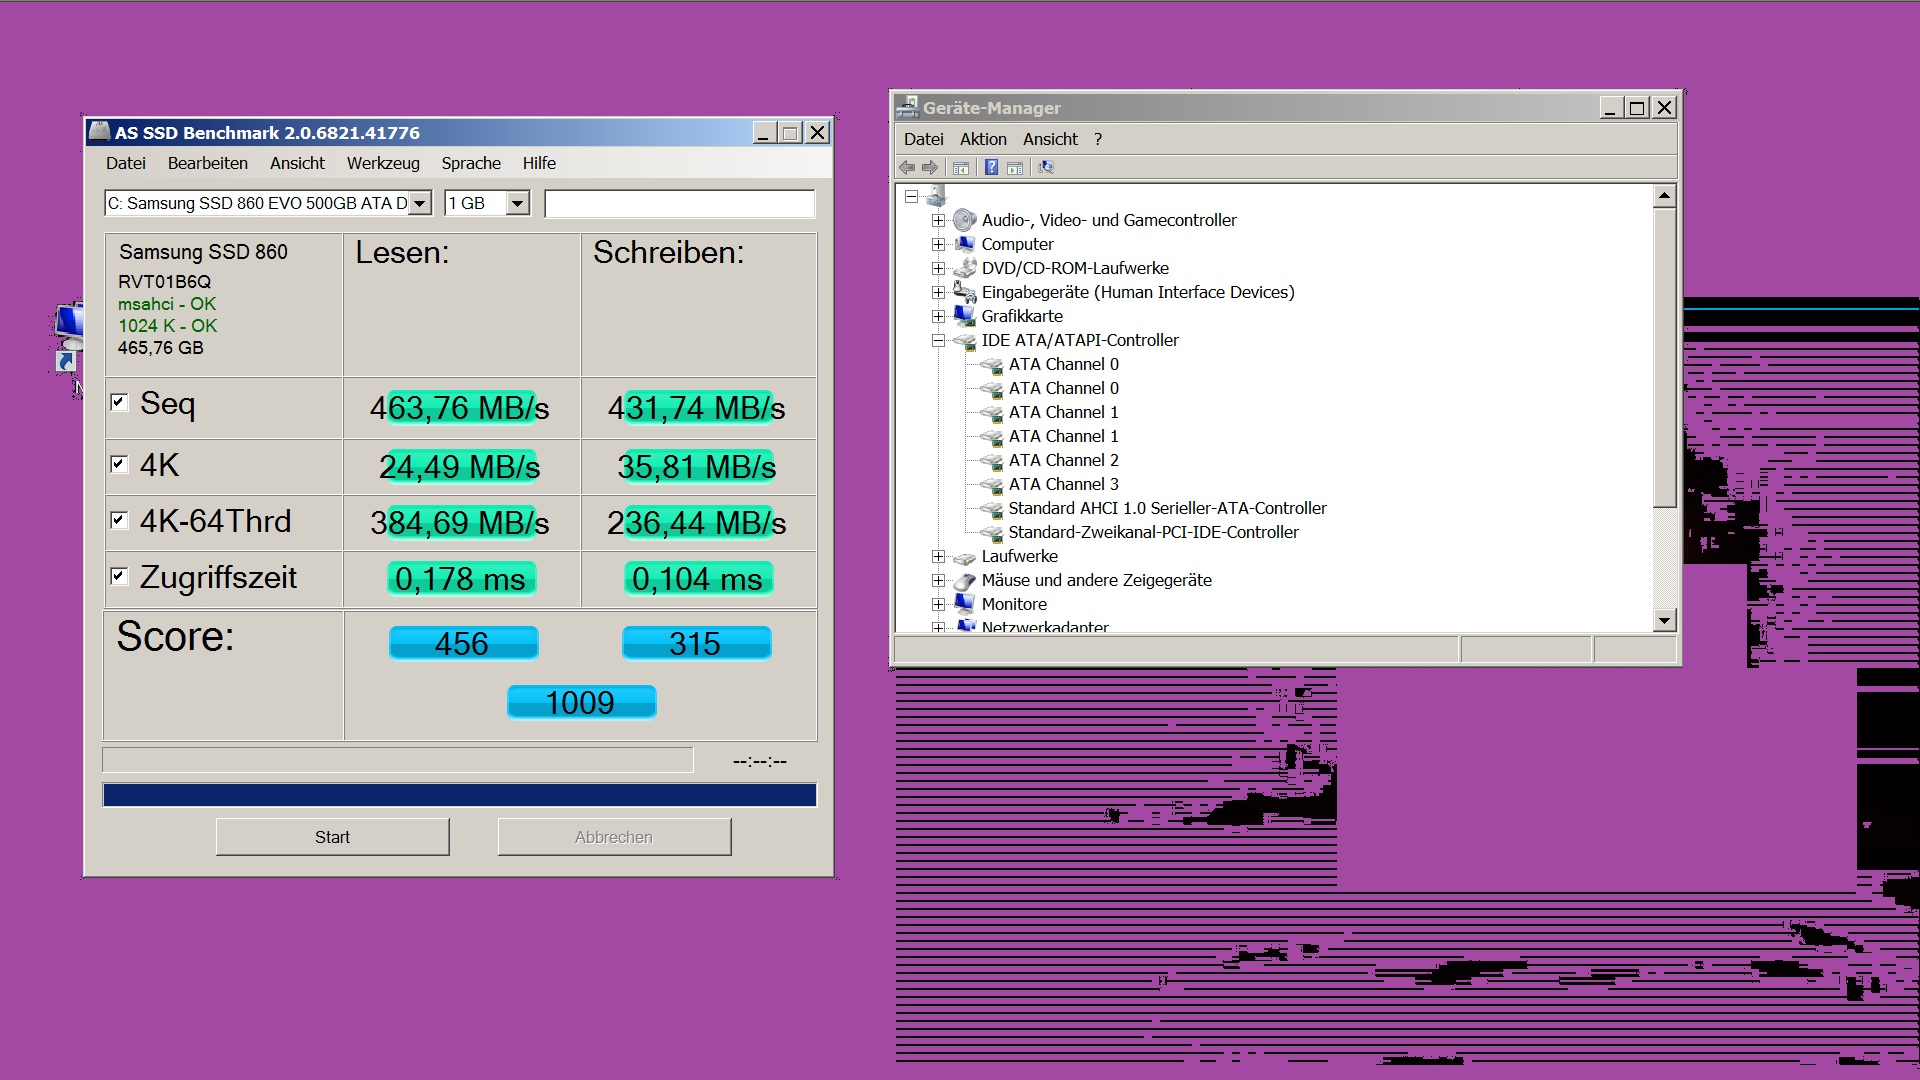Click the IDE ATA/ATAPI-Controller category icon
This screenshot has height=1080, width=1920.
tap(964, 340)
